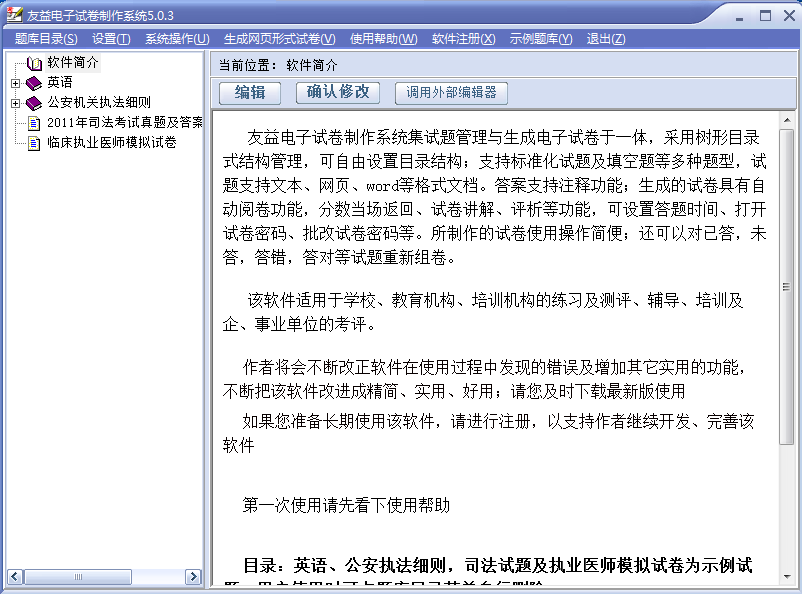Click the 英语 book icon in tree
This screenshot has width=802, height=594.
[x=34, y=83]
